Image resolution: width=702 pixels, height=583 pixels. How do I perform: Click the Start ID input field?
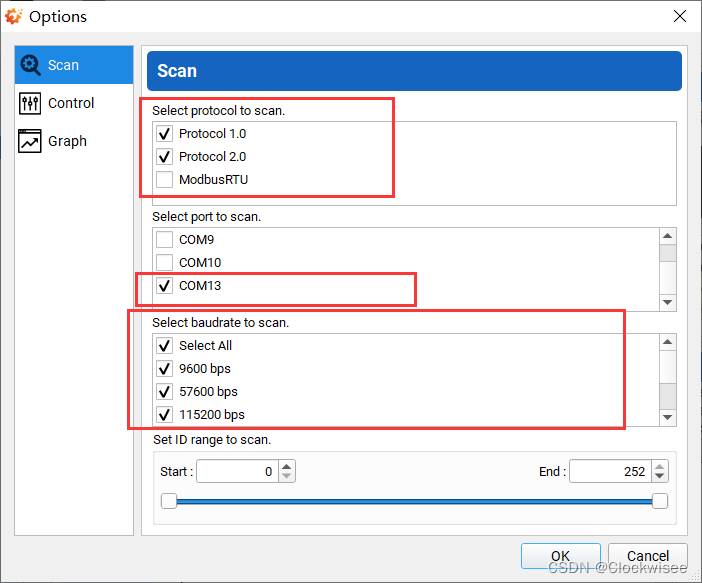point(237,472)
